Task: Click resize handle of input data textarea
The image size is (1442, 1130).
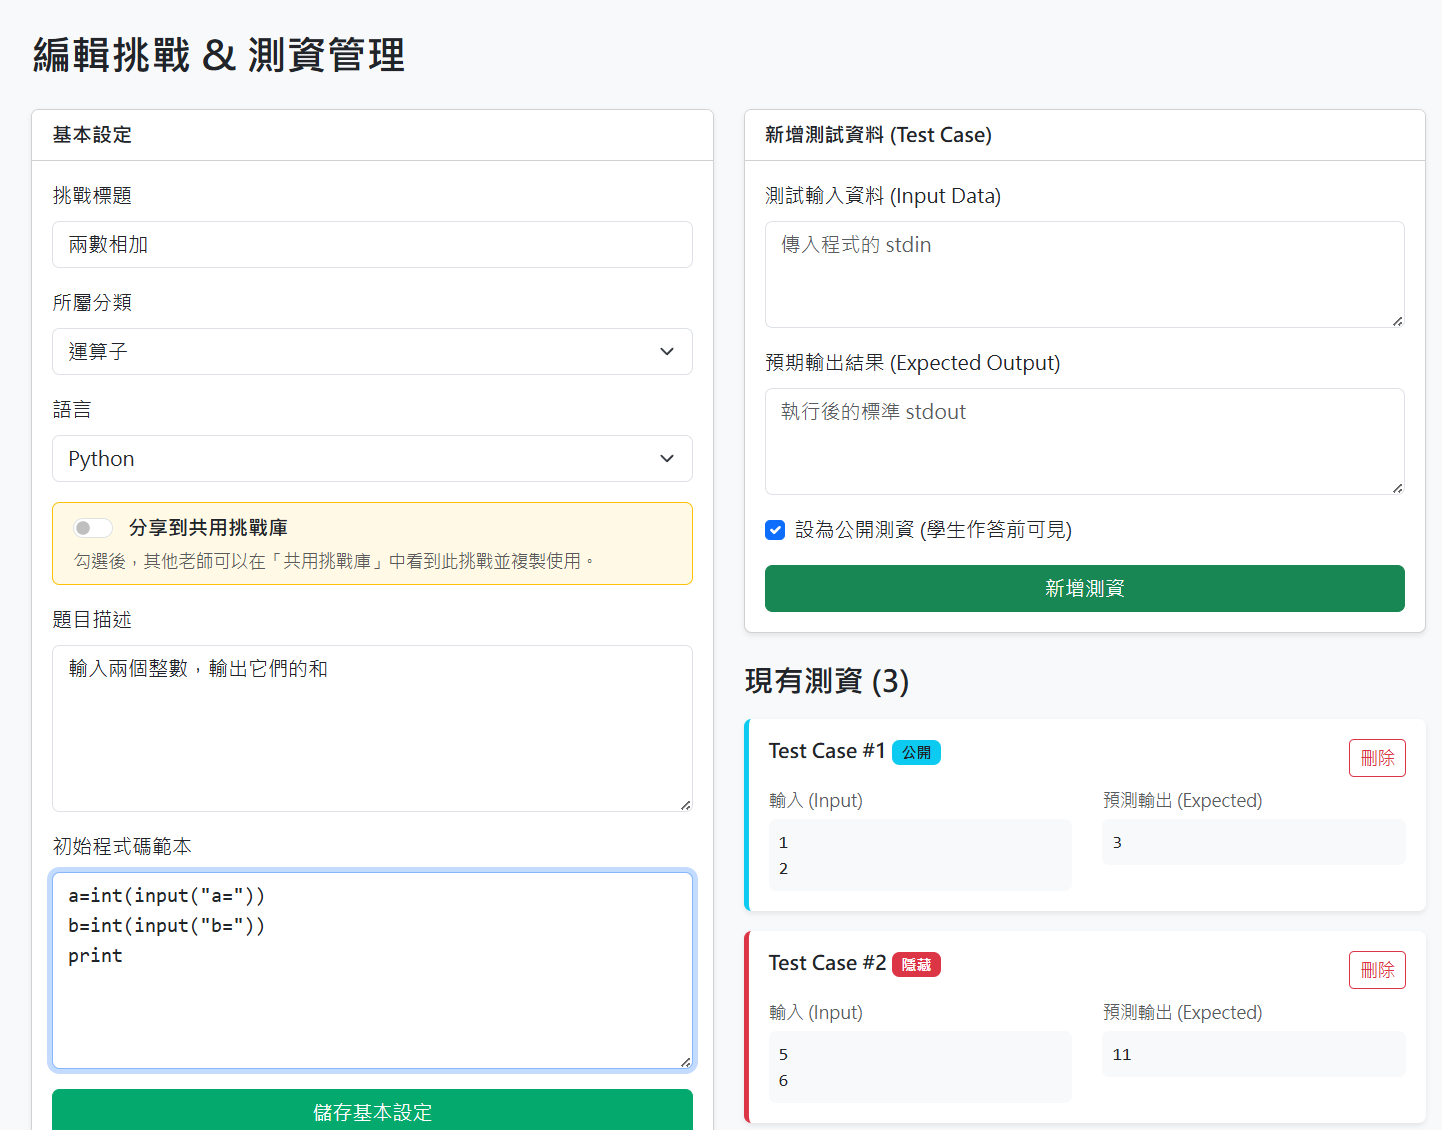Action: click(1397, 321)
